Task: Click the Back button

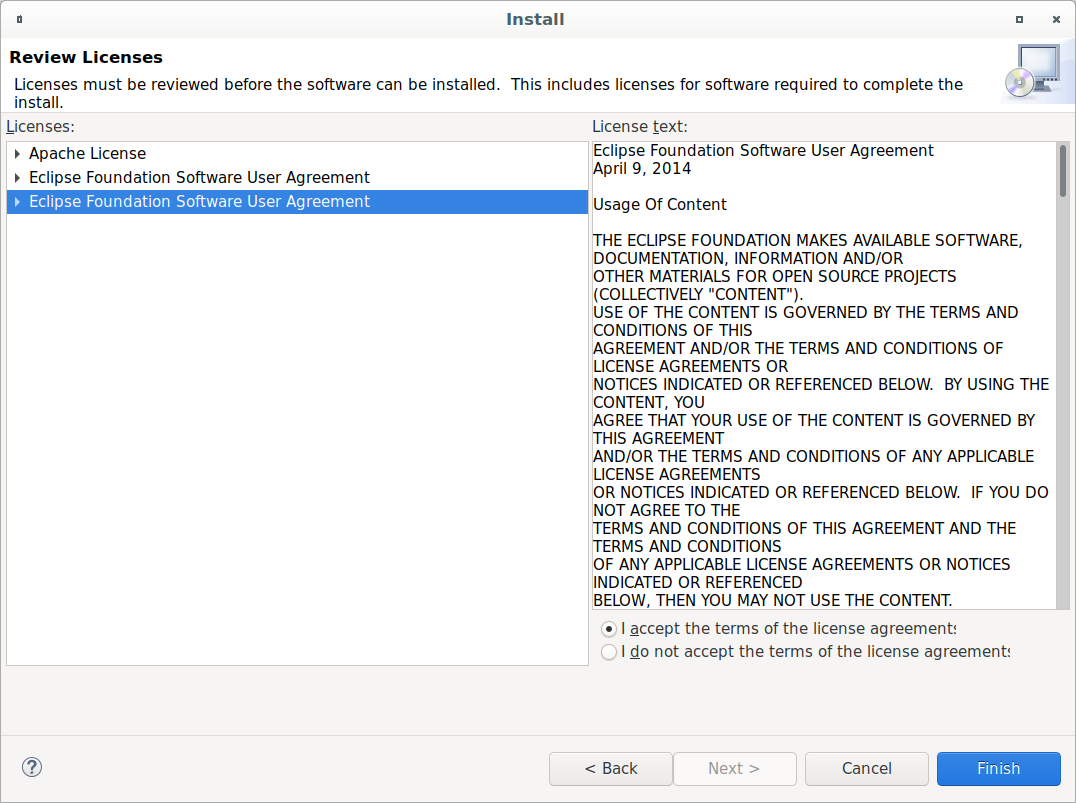Action: point(610,768)
